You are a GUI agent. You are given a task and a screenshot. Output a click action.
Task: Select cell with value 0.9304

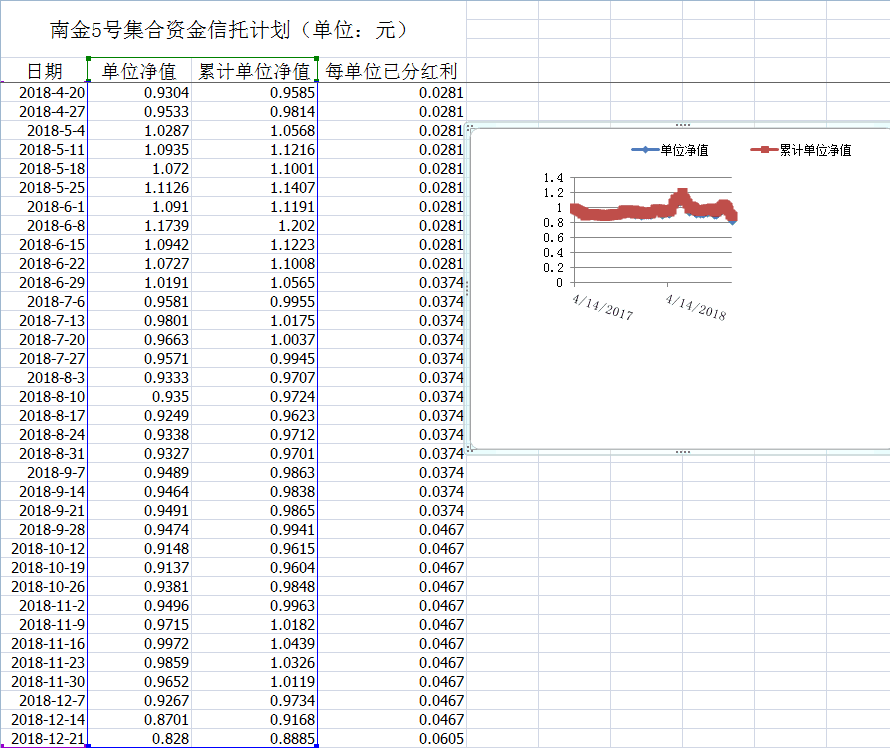pos(140,93)
